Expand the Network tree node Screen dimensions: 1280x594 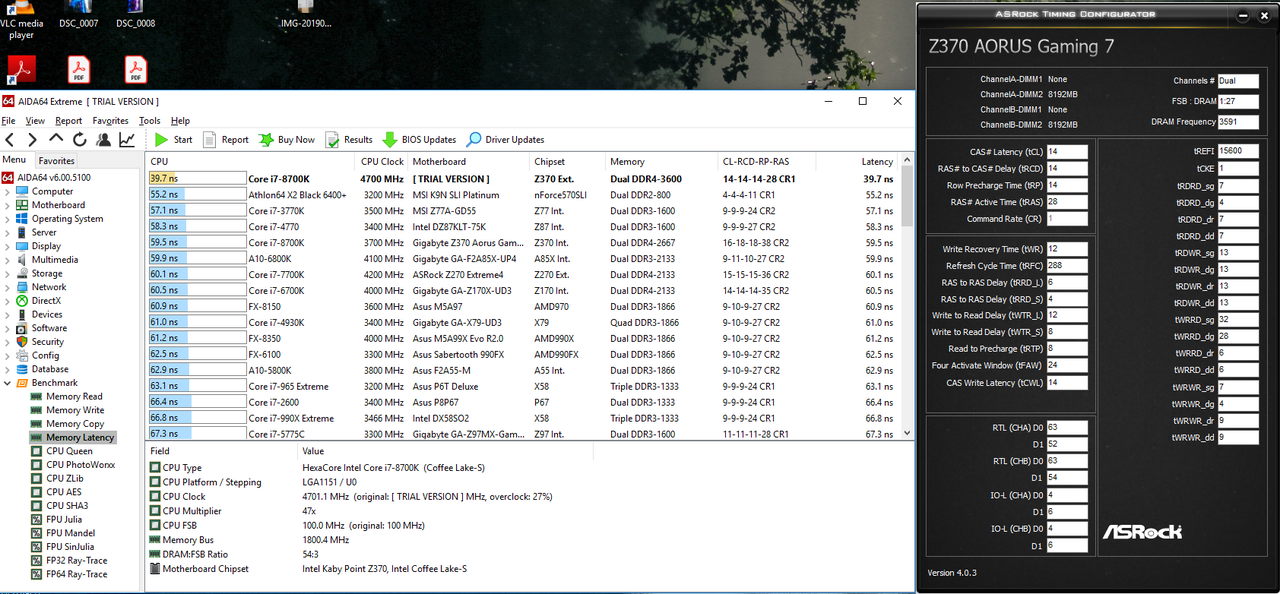click(x=8, y=287)
